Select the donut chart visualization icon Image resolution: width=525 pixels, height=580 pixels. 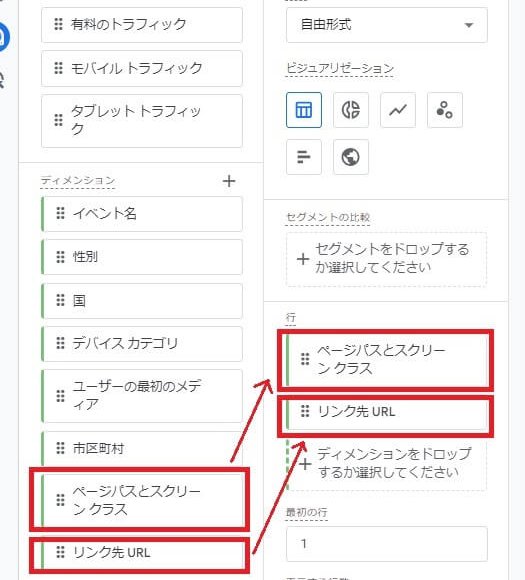[x=351, y=110]
